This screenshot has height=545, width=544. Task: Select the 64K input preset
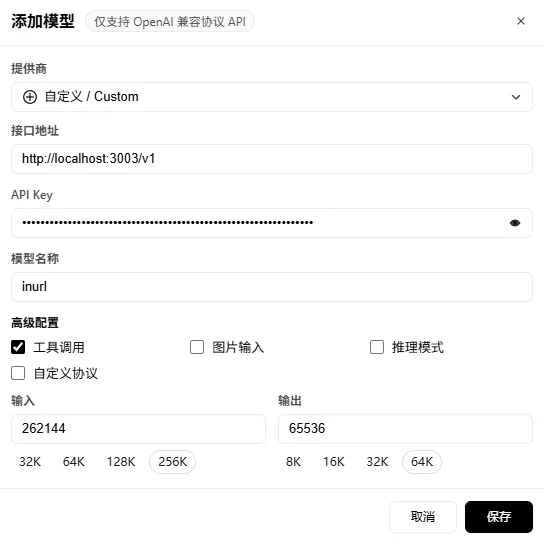pyautogui.click(x=74, y=462)
